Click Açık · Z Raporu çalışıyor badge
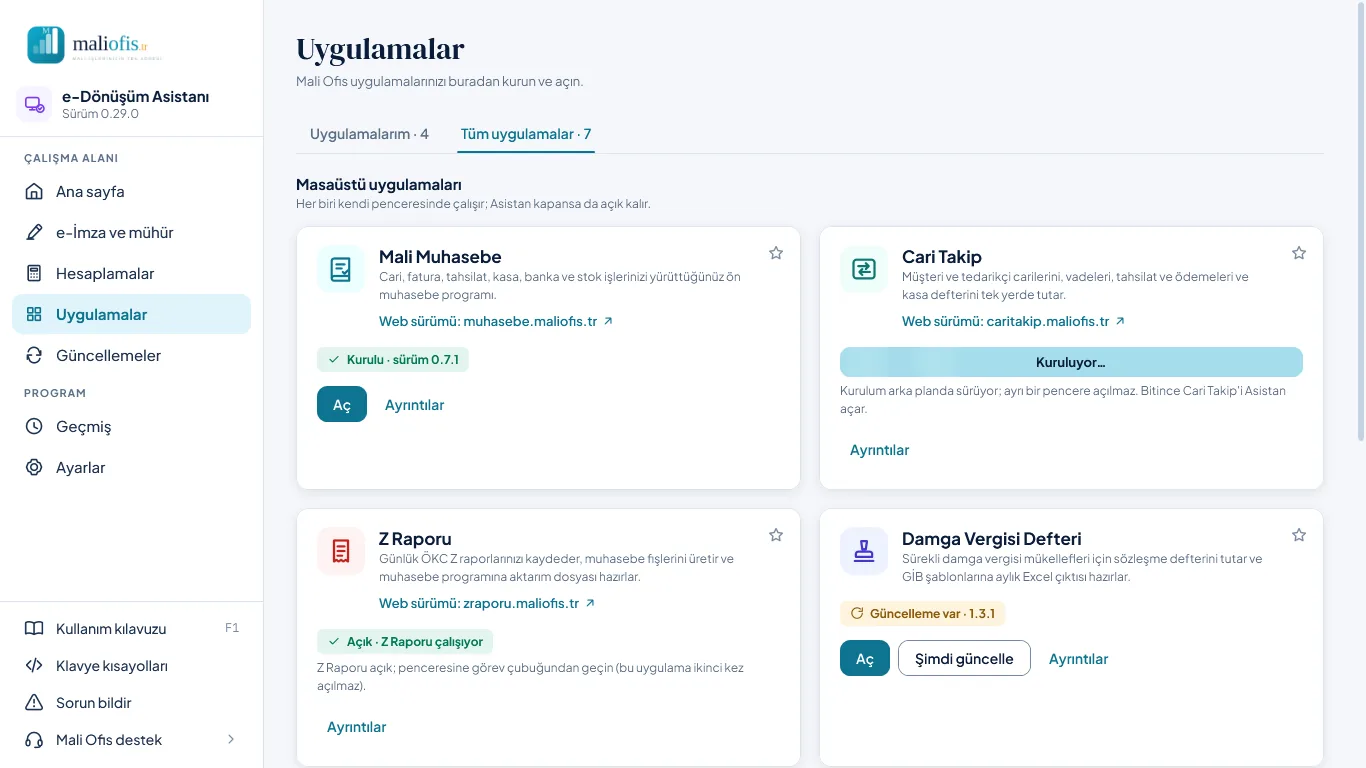 click(x=405, y=641)
